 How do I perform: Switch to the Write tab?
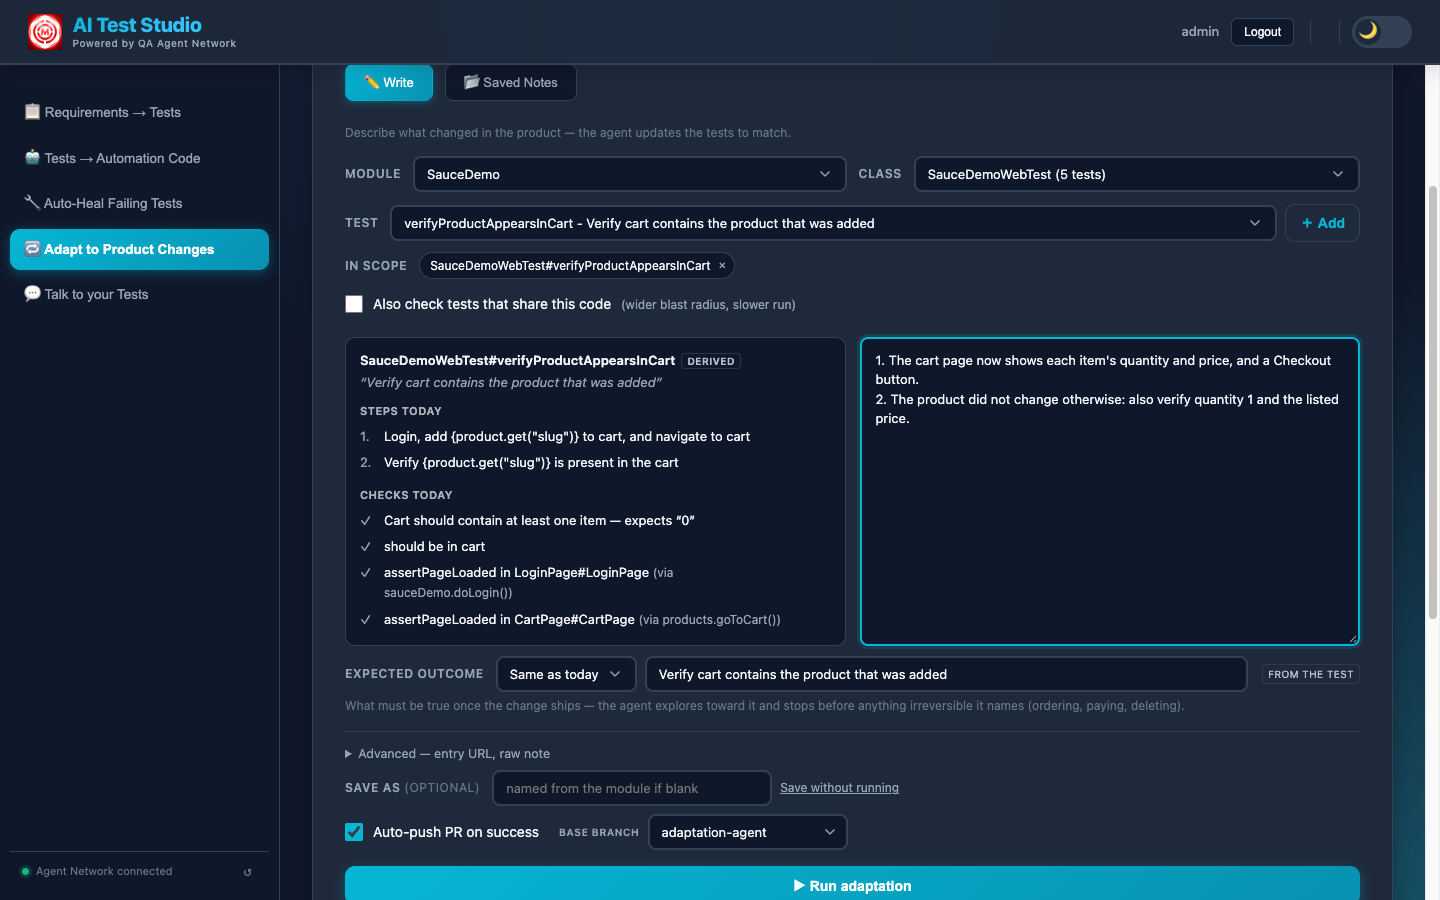(x=389, y=83)
